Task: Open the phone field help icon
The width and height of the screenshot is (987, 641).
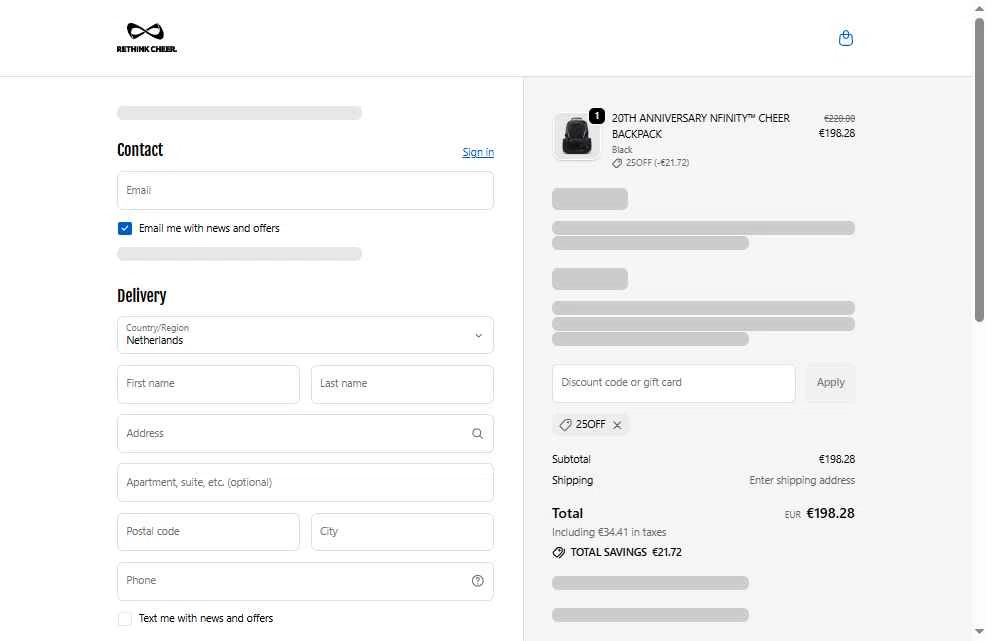Action: (477, 581)
